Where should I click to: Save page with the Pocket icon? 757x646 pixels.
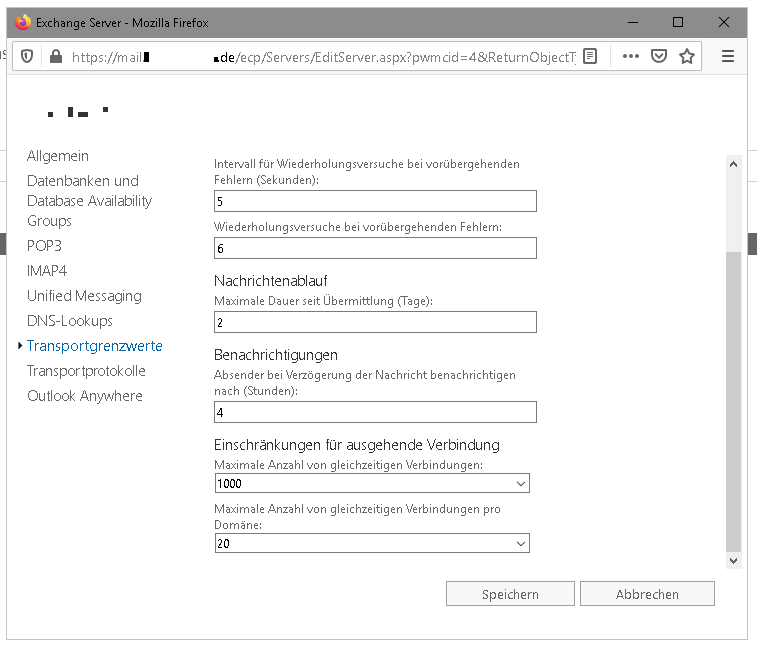tap(659, 57)
